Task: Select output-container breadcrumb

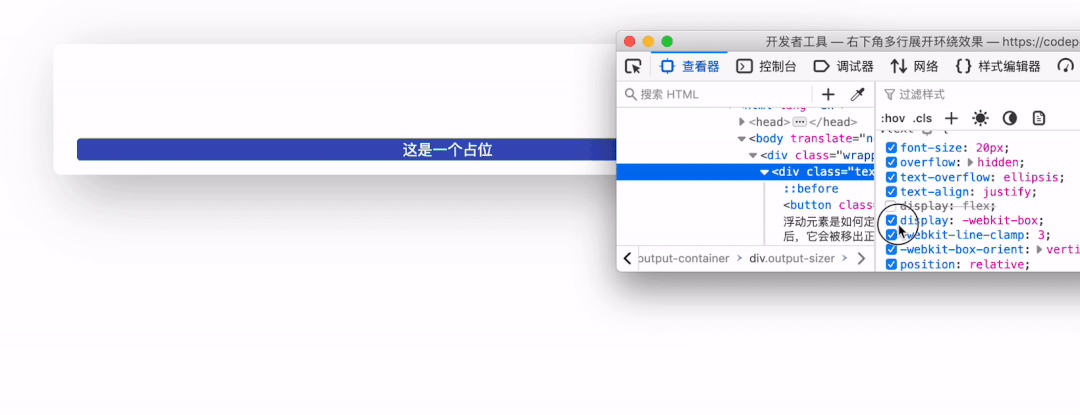Action: coord(684,259)
